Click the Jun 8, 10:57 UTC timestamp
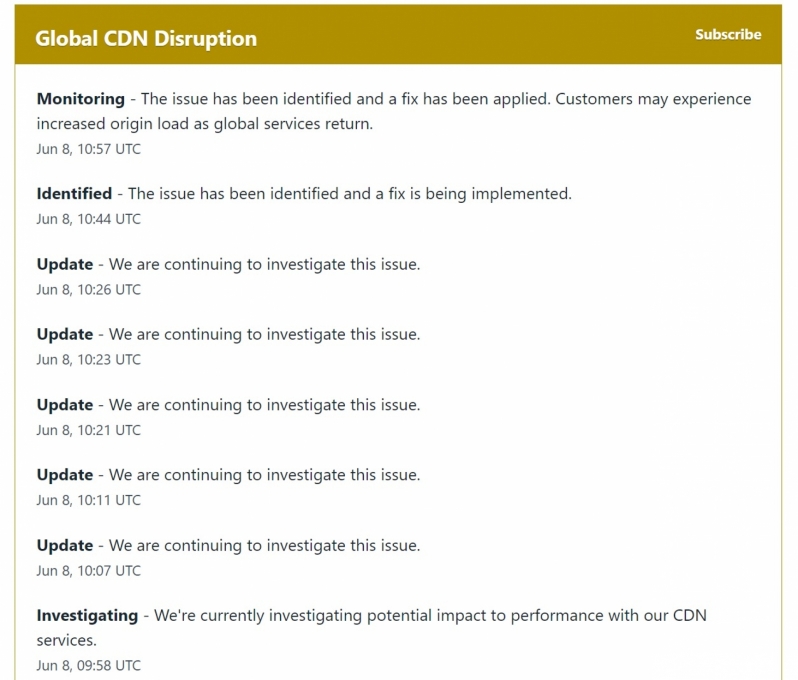This screenshot has height=680, width=798. 89,149
